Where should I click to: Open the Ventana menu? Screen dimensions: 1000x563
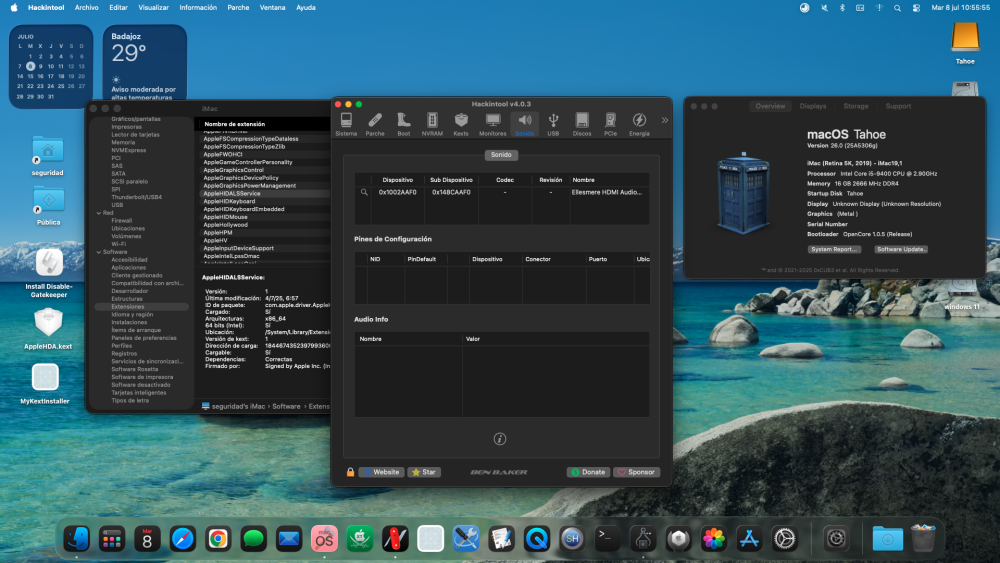coord(272,8)
